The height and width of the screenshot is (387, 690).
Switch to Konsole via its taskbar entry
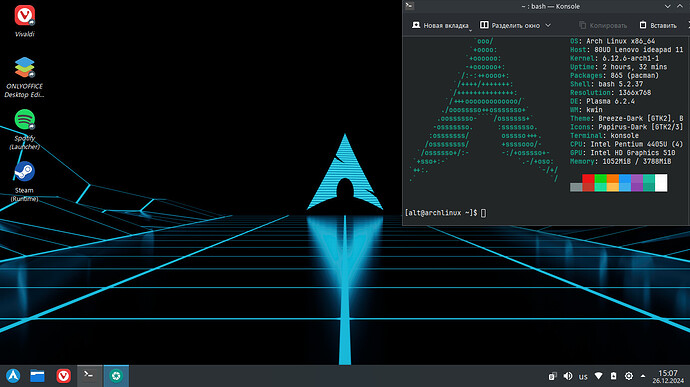89,376
